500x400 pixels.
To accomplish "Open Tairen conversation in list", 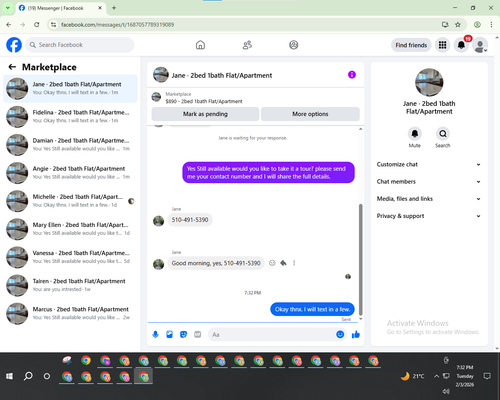I will (70, 285).
